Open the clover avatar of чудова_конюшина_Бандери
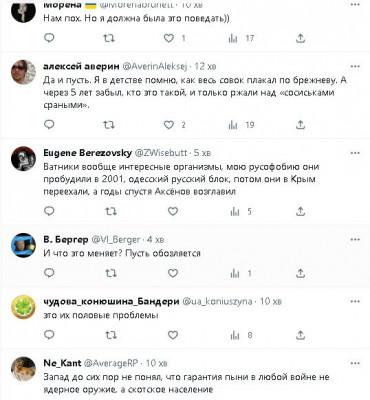This screenshot has width=370, height=400. (x=23, y=307)
